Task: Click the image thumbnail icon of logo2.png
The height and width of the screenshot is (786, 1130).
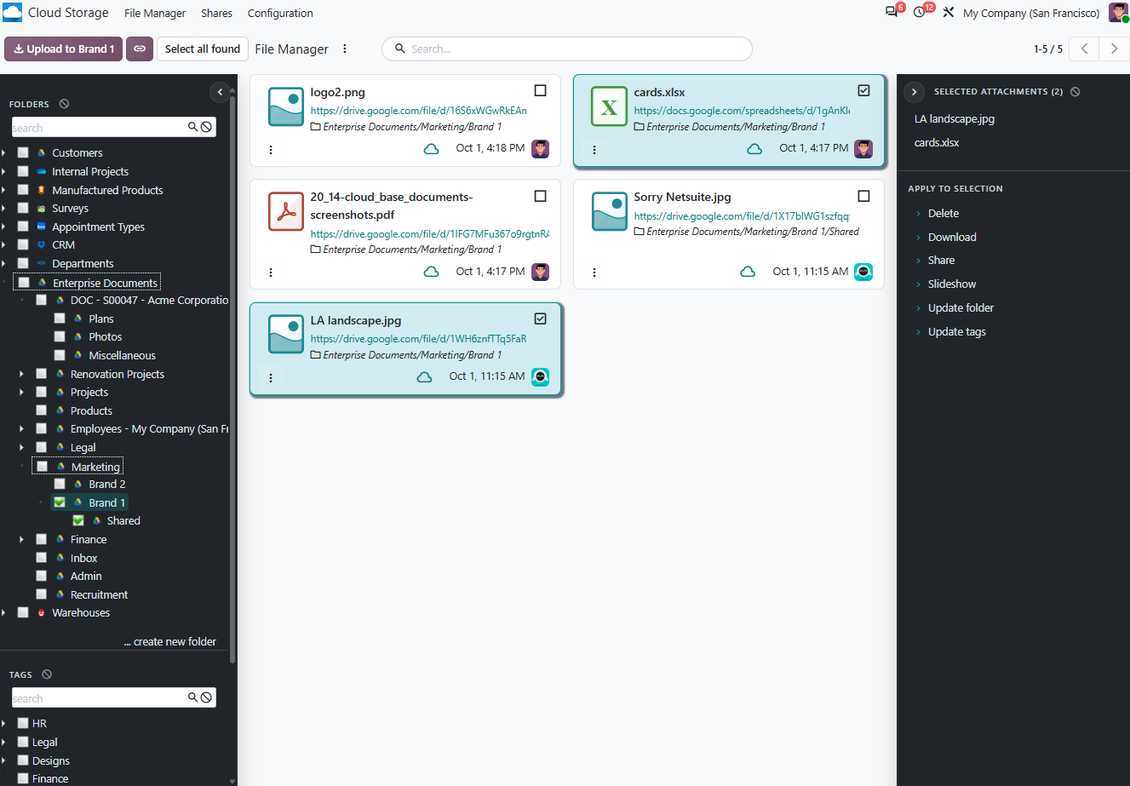Action: pos(285,107)
